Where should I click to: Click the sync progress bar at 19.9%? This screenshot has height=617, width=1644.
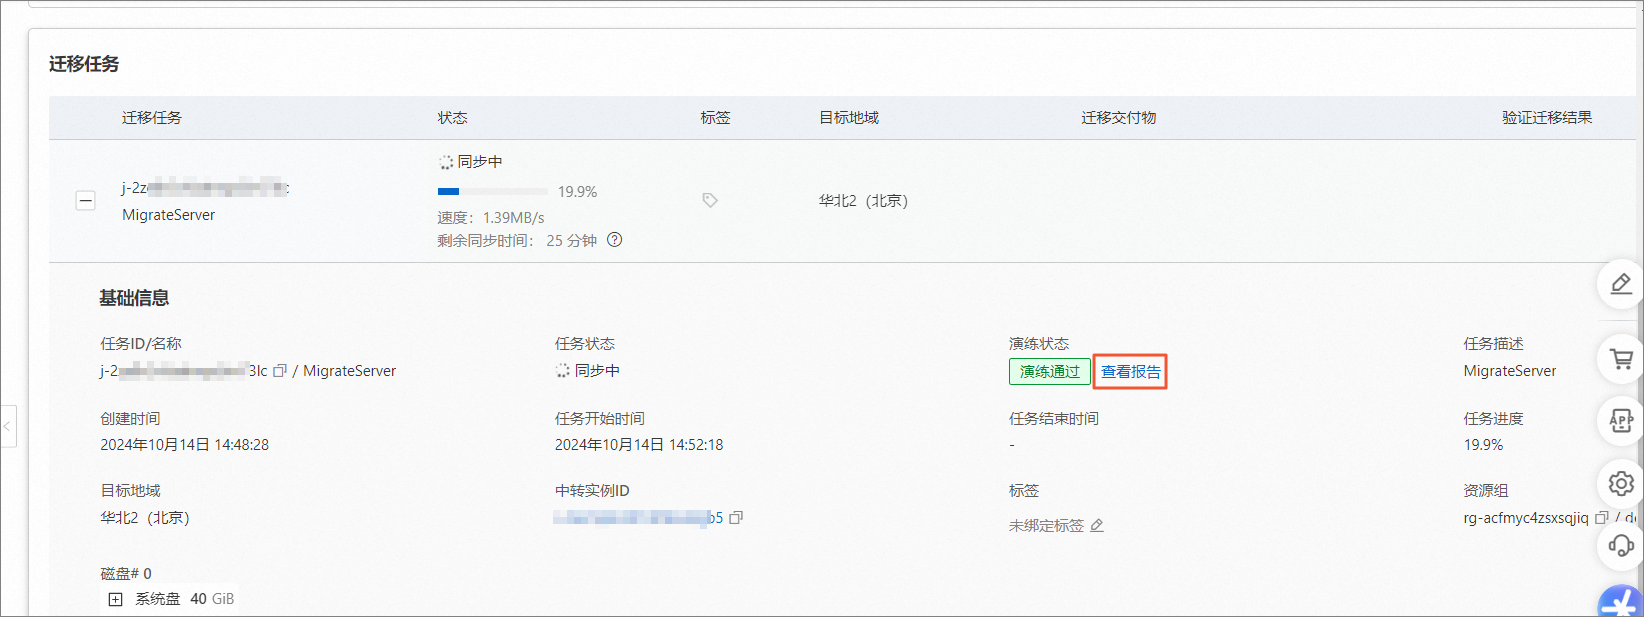[x=493, y=191]
